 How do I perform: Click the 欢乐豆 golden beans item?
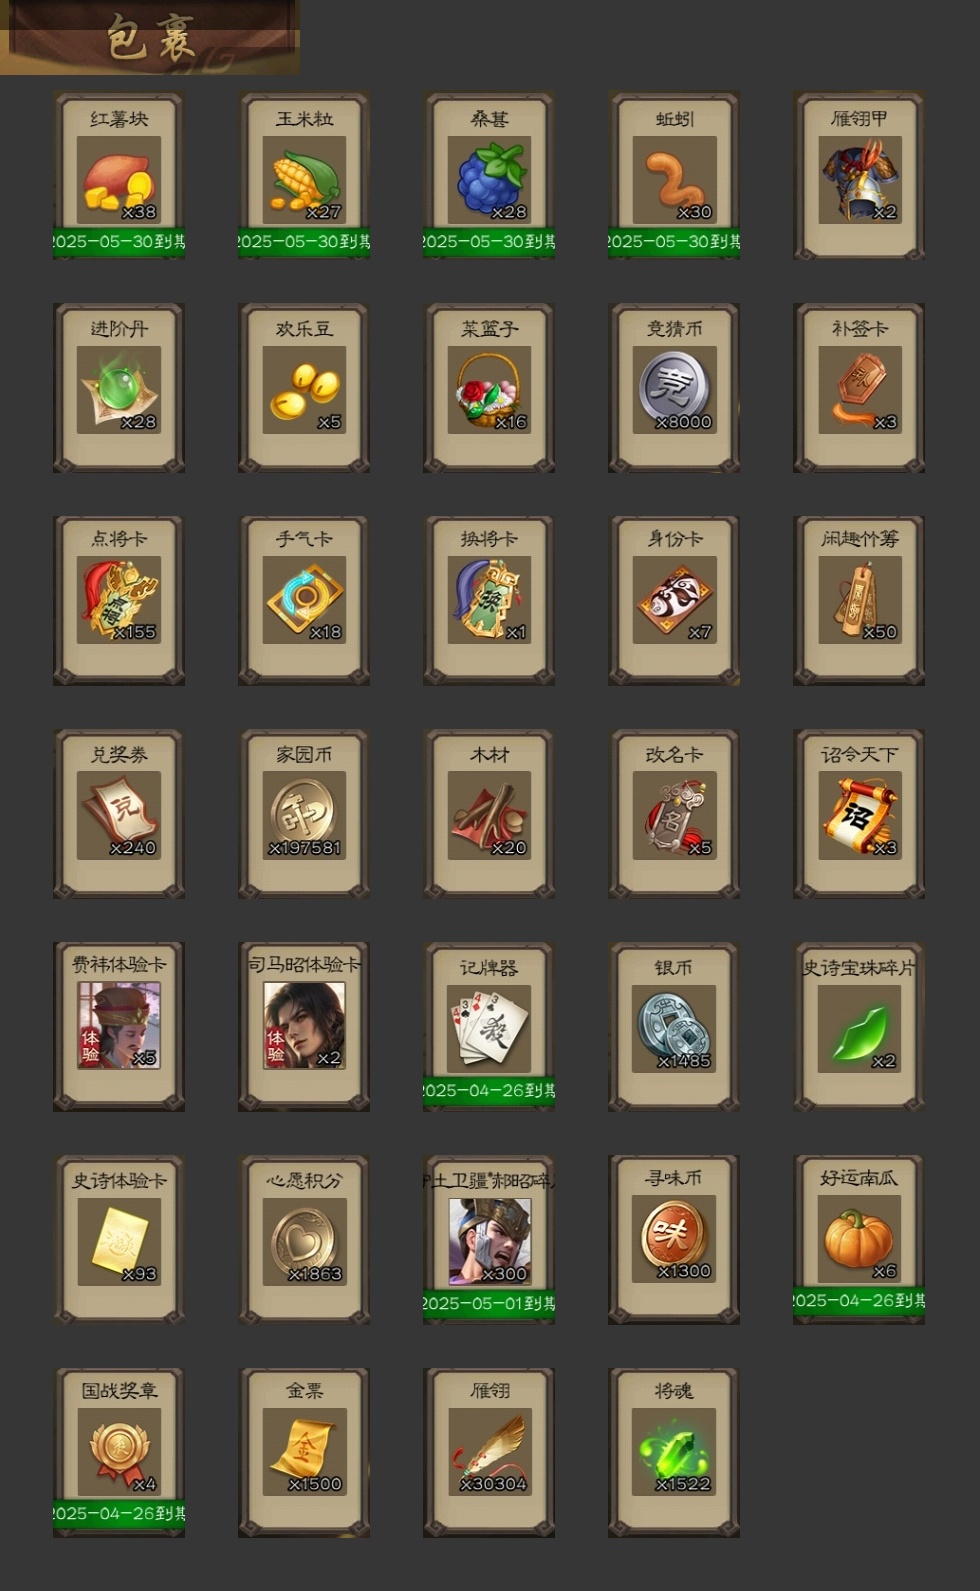point(304,388)
